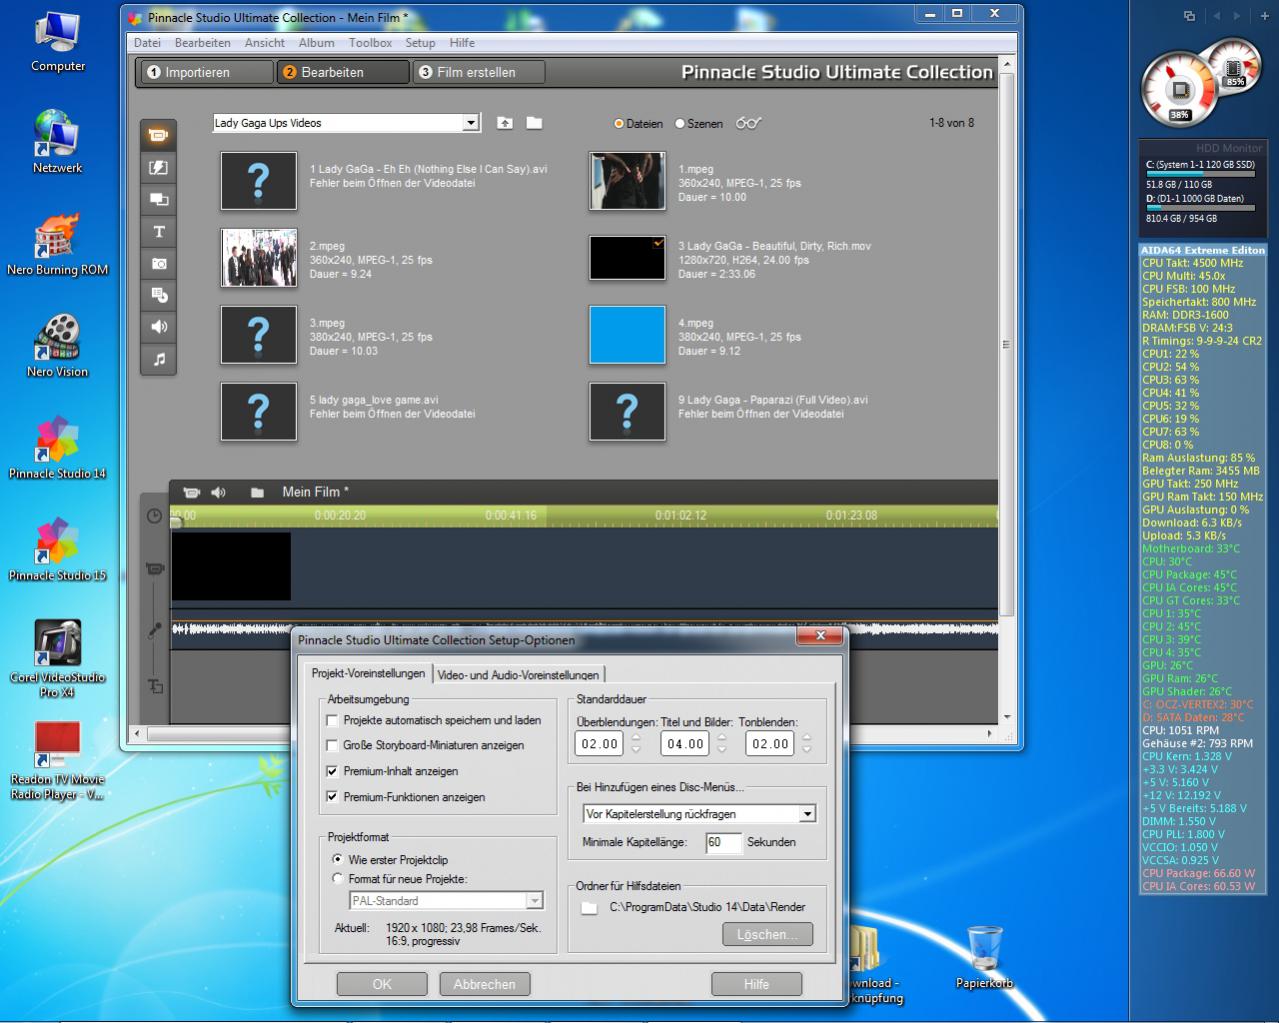
Task: Click the parent folder up-arrow icon
Action: coord(505,123)
